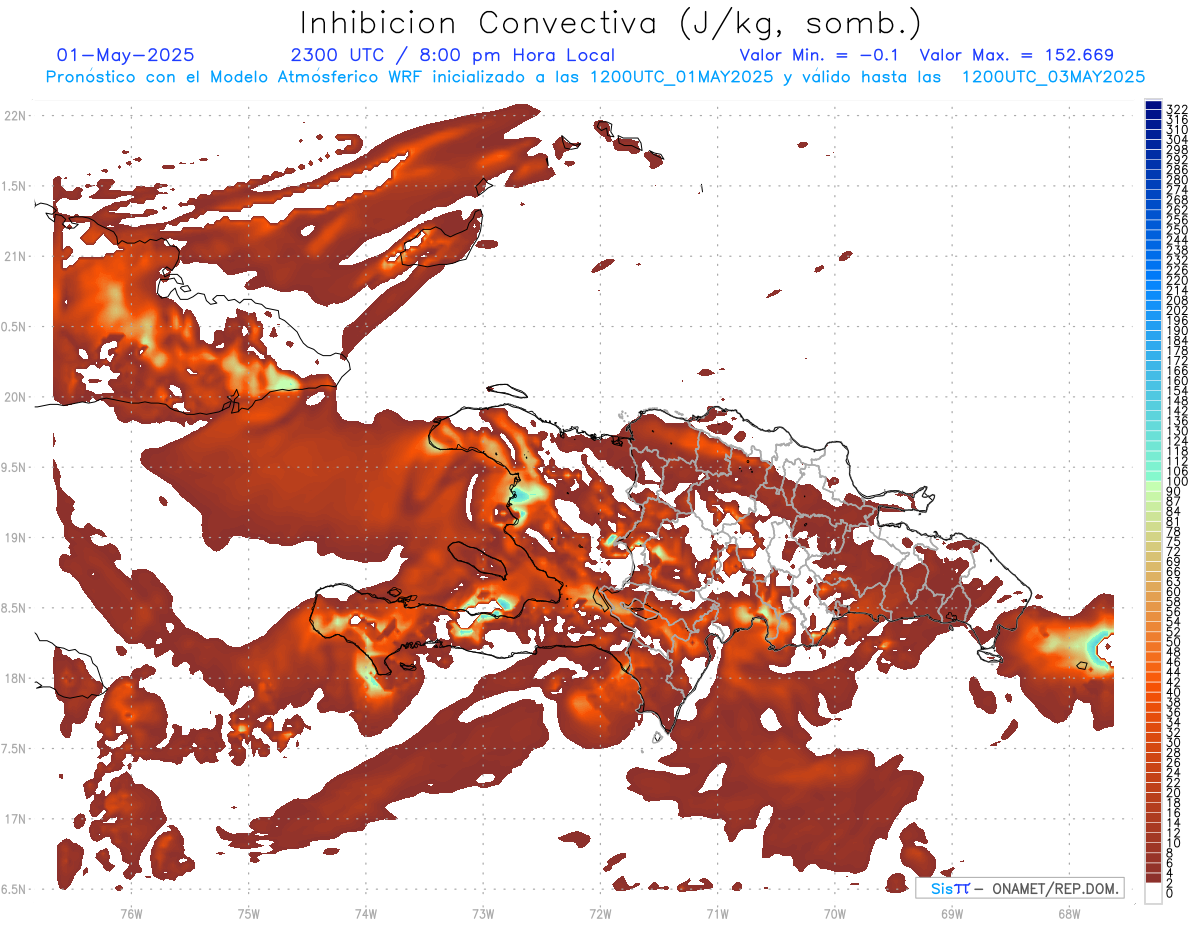Click the '20N' latitude label

point(15,397)
